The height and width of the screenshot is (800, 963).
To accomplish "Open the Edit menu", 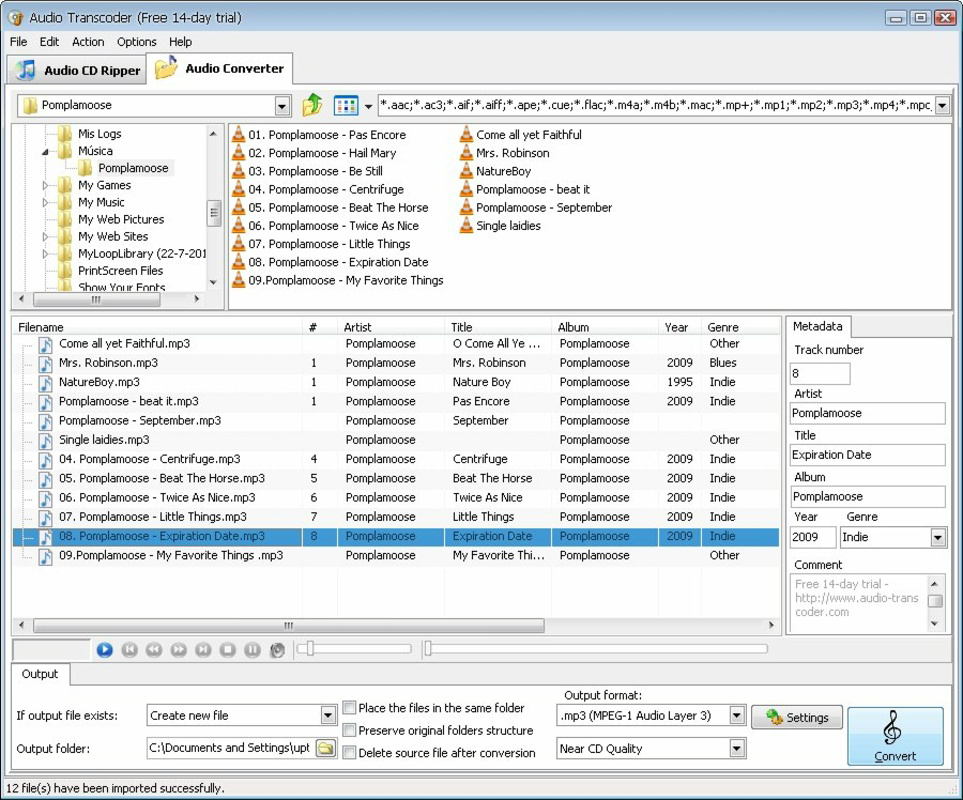I will point(49,42).
